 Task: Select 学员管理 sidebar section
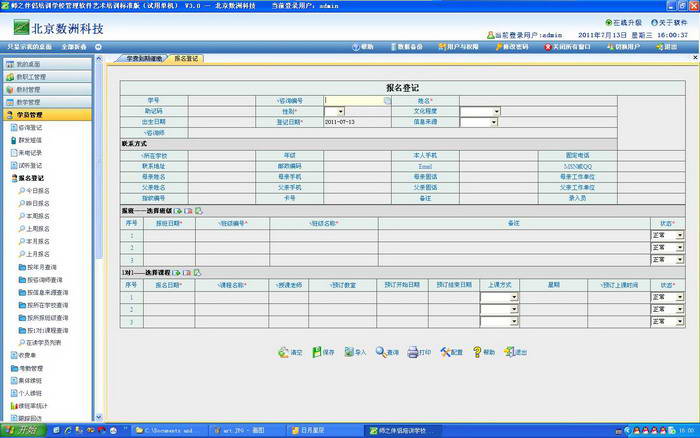[x=47, y=115]
